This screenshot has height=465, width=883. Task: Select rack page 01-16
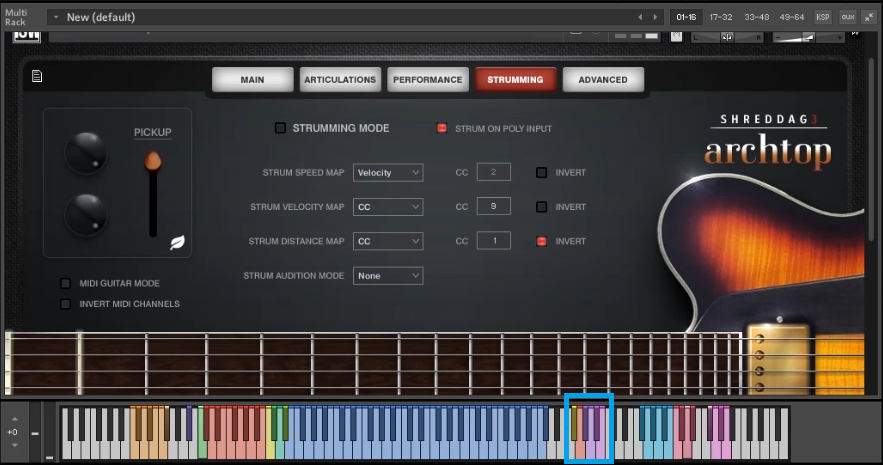pyautogui.click(x=686, y=17)
